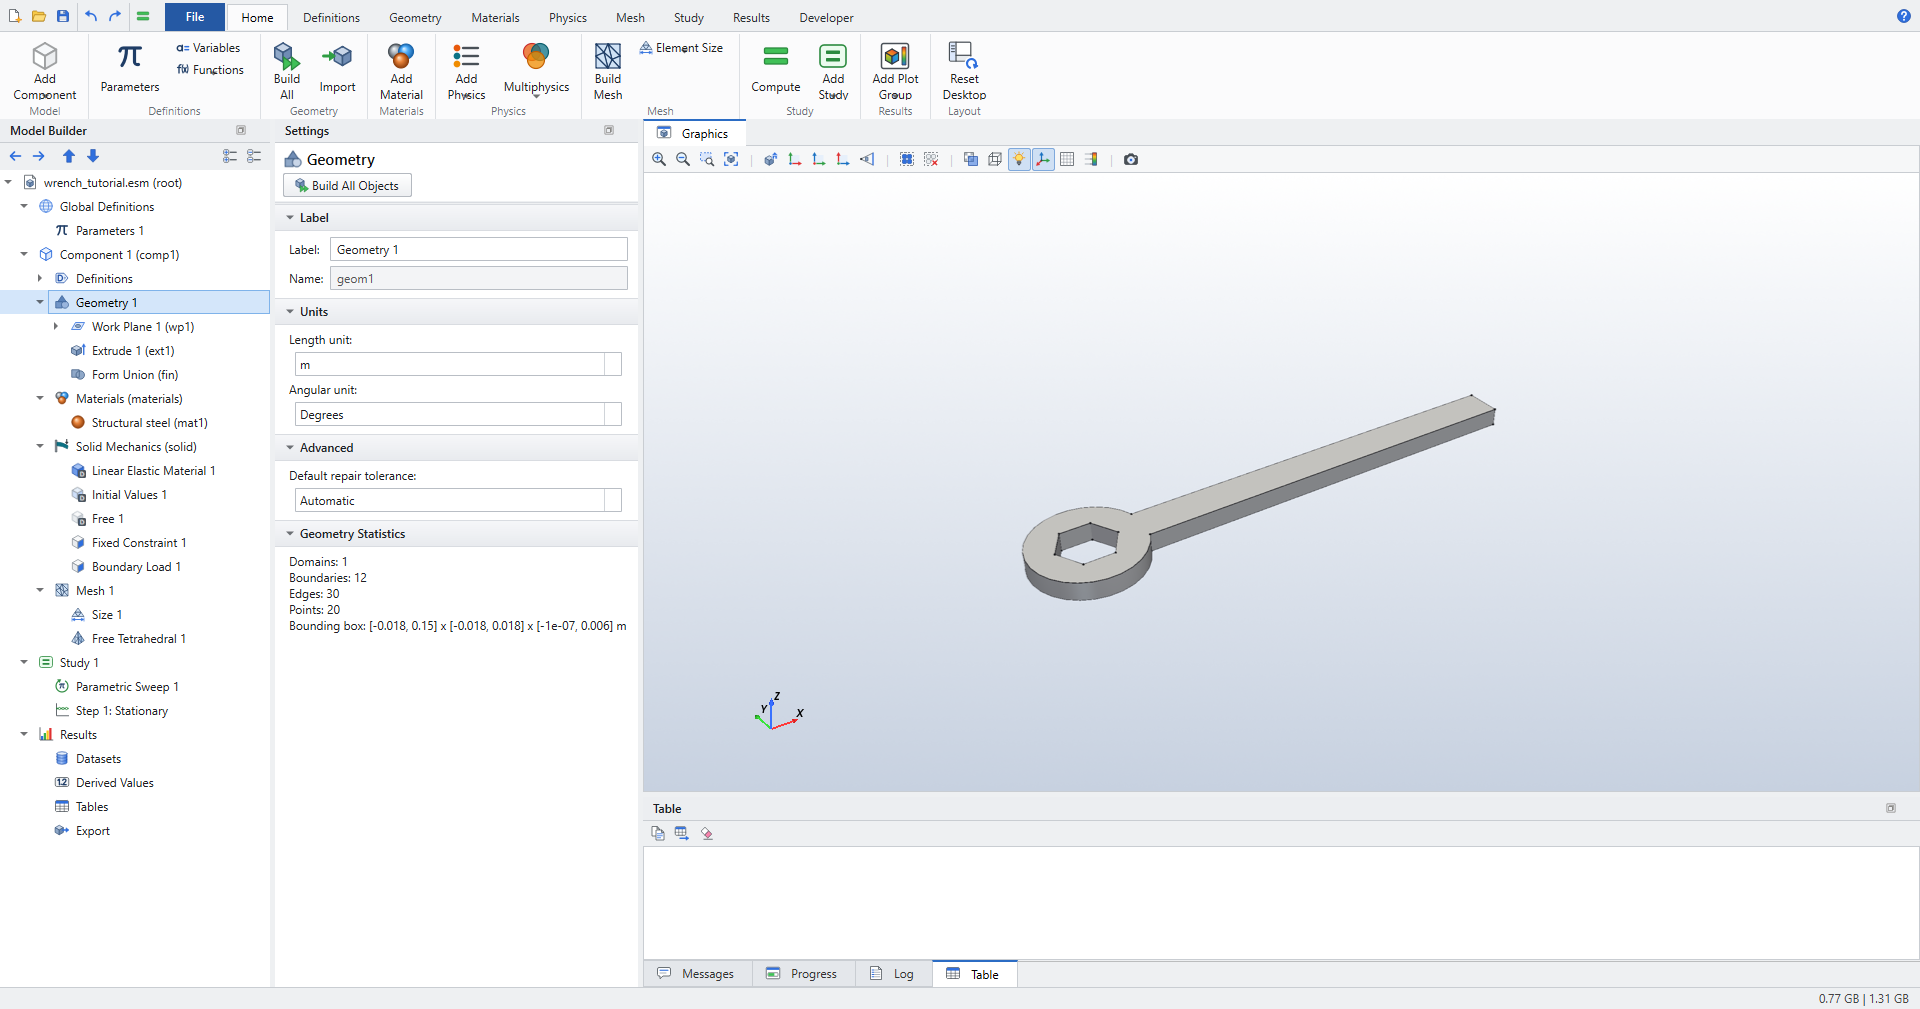Open the File menu
The height and width of the screenshot is (1009, 1920).
(195, 17)
